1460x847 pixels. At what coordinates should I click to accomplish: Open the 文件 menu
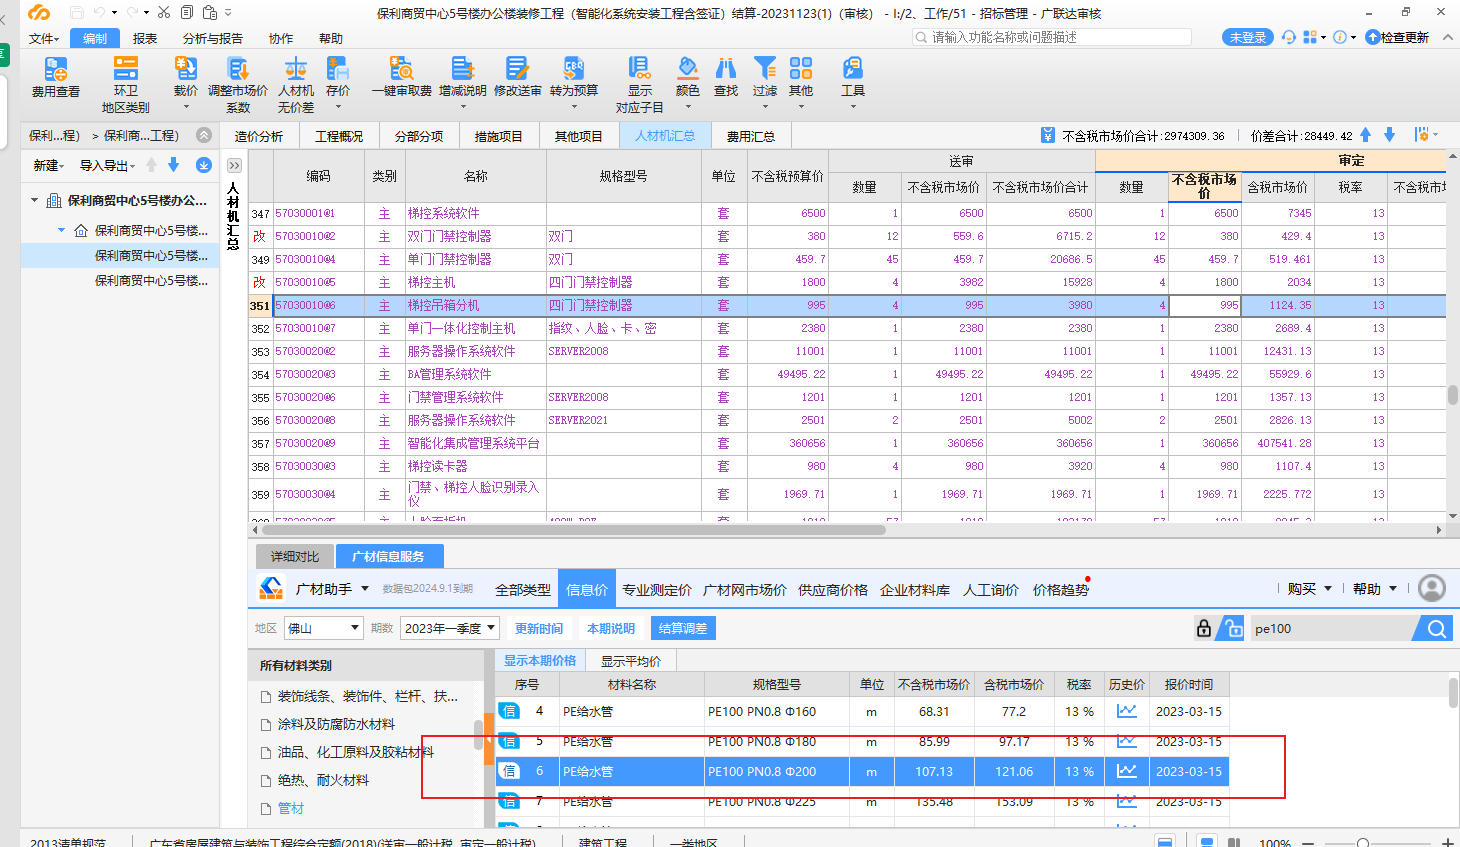pyautogui.click(x=43, y=38)
